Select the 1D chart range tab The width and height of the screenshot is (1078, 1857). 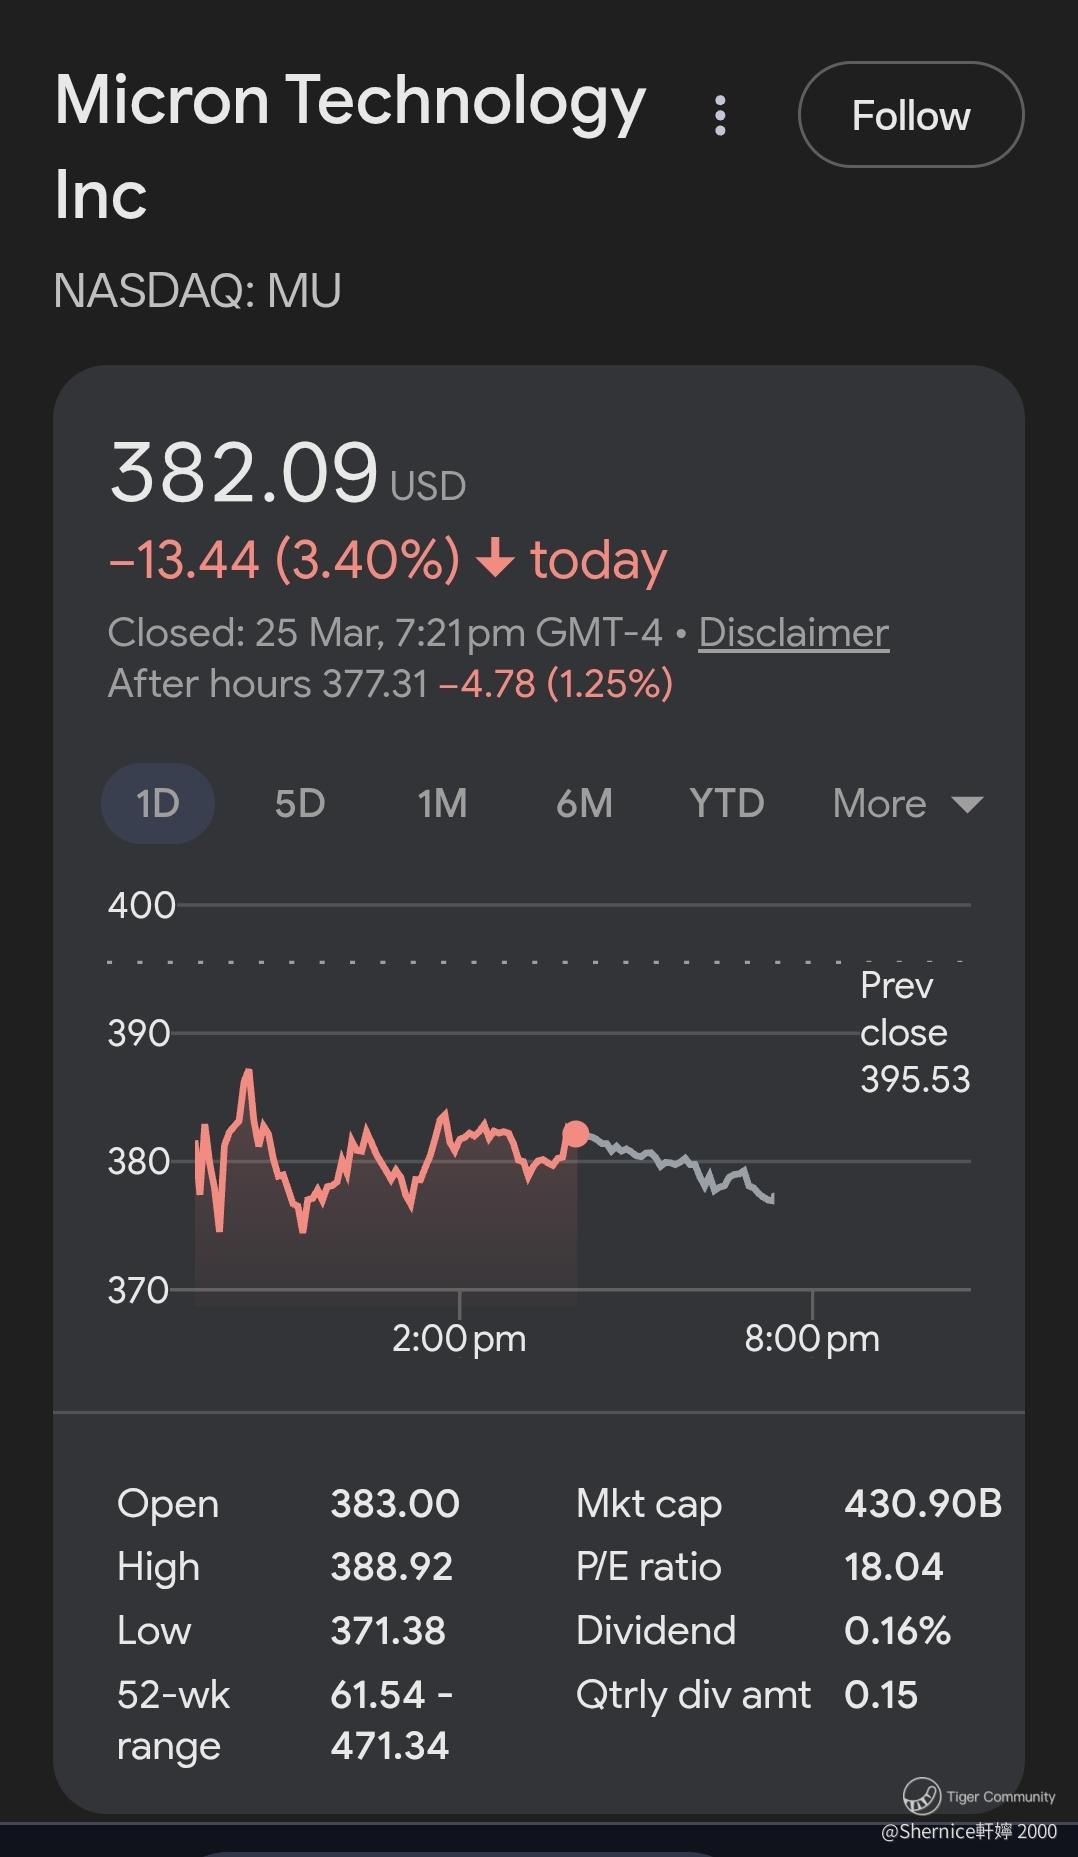[158, 803]
